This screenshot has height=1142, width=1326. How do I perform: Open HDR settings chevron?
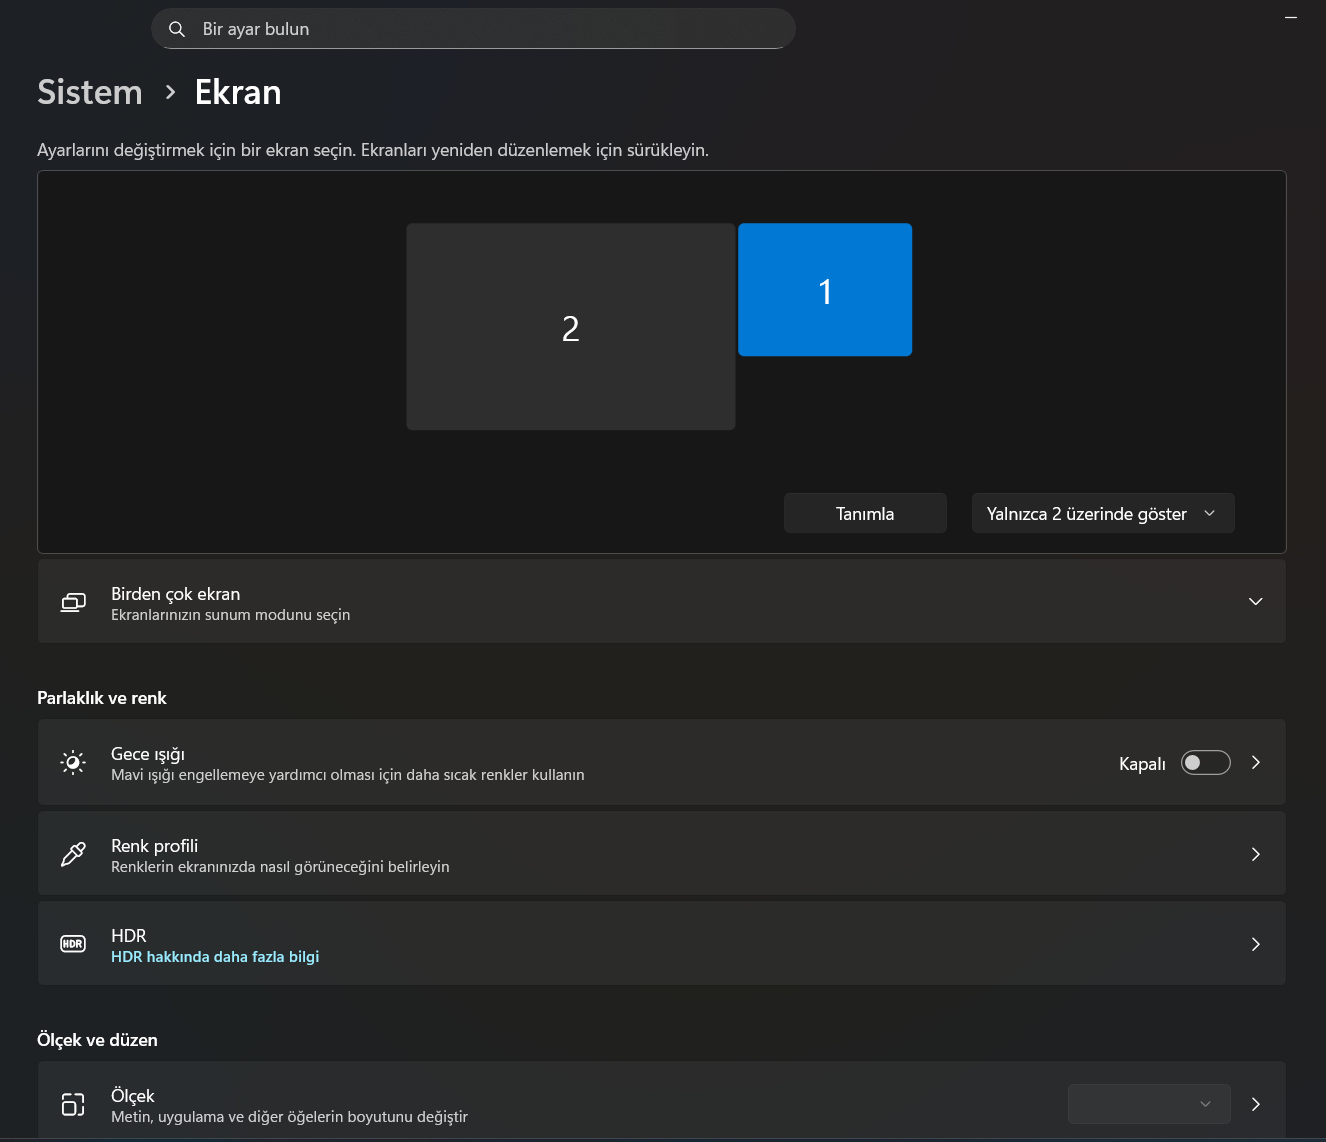click(1256, 944)
